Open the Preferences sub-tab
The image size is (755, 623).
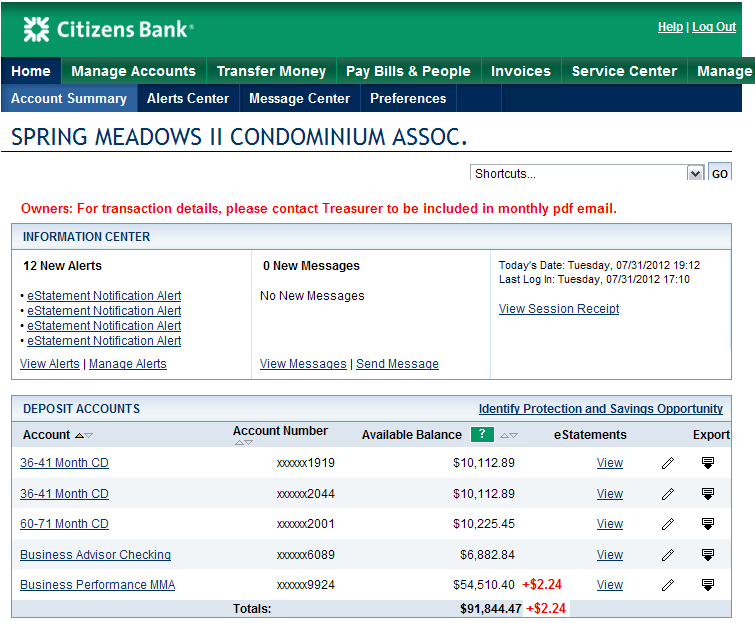click(x=408, y=98)
